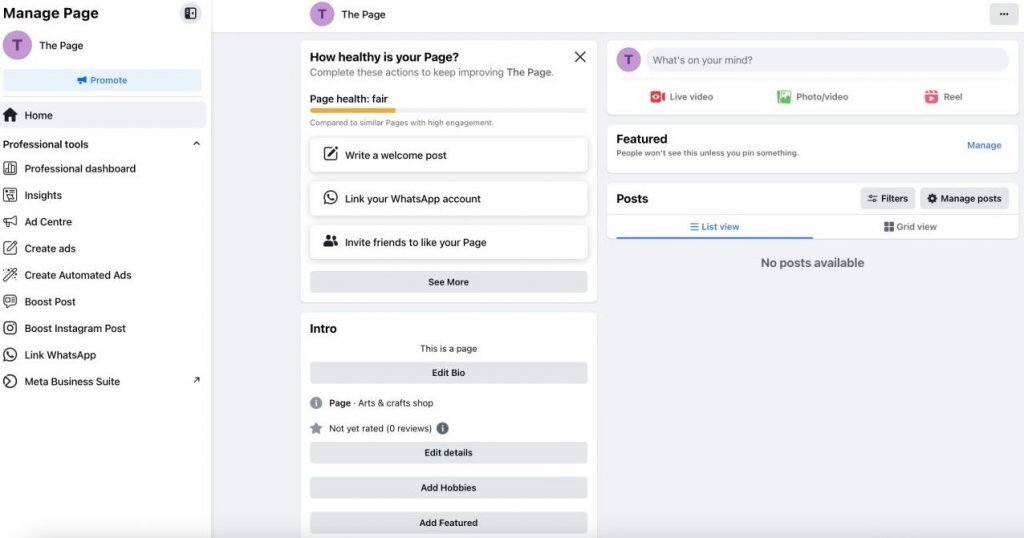Image resolution: width=1024 pixels, height=538 pixels.
Task: Expand actions with See More
Action: click(x=448, y=282)
